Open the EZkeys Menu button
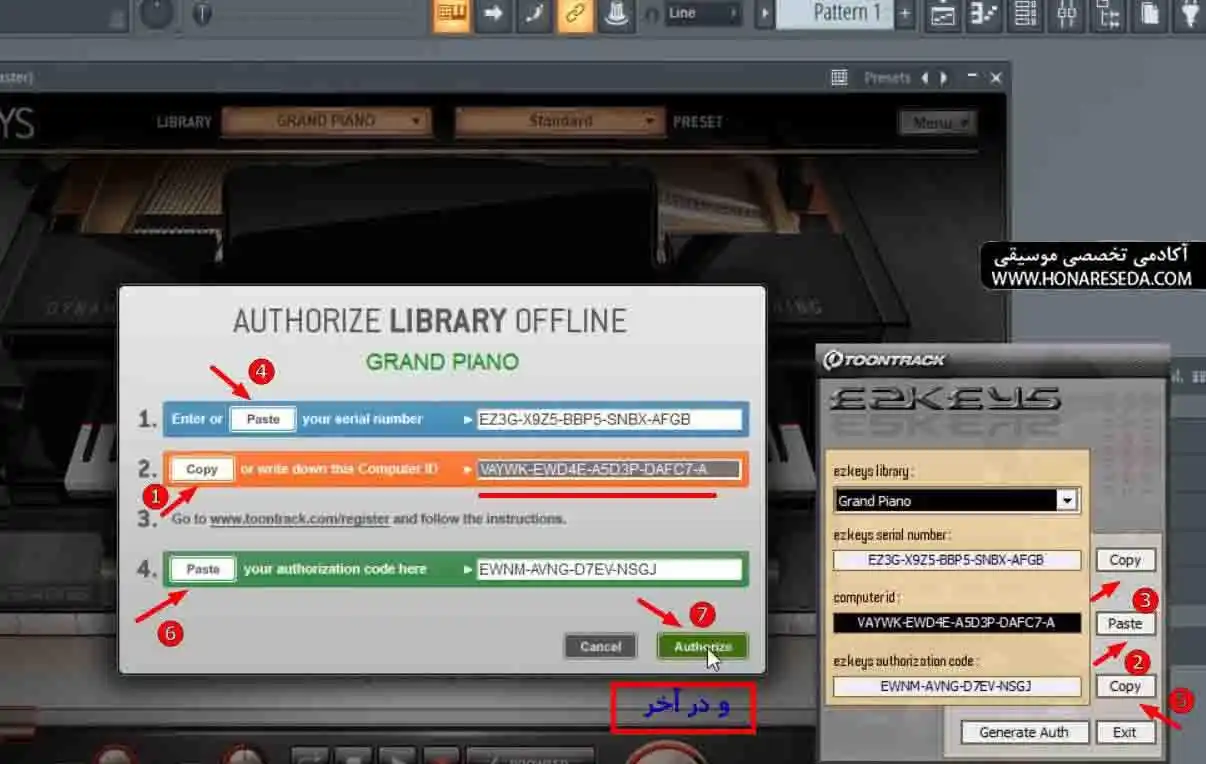Viewport: 1206px width, 764px height. (x=937, y=122)
